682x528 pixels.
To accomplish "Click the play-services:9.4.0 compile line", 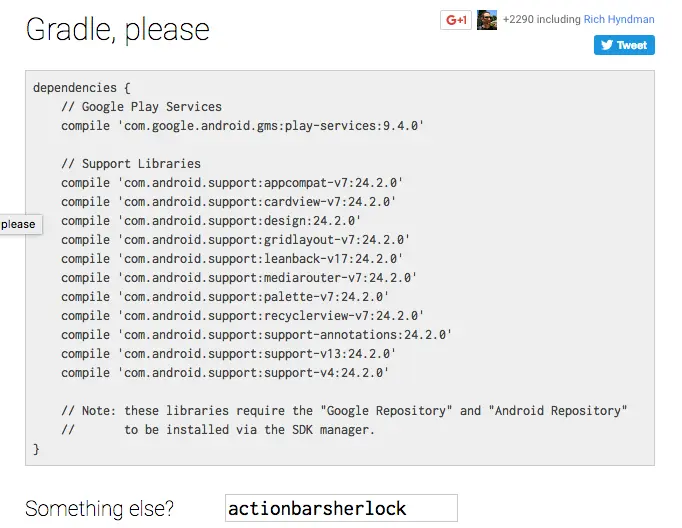I will [242, 126].
